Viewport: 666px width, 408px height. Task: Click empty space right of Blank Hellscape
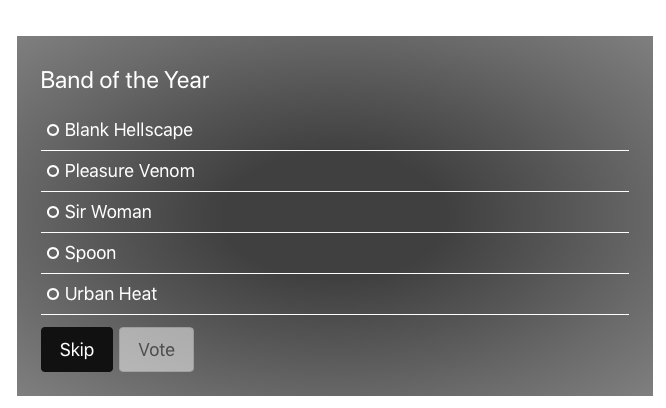coord(420,130)
